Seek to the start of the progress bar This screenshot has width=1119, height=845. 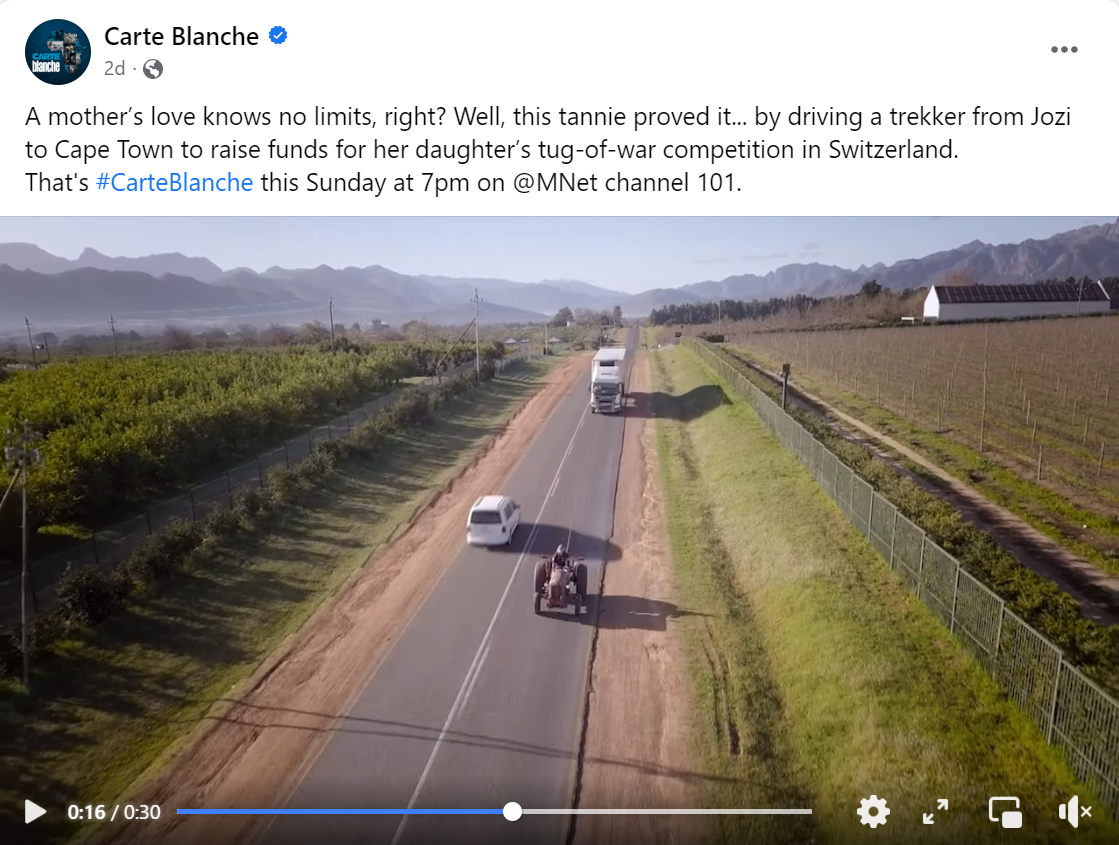[x=179, y=811]
